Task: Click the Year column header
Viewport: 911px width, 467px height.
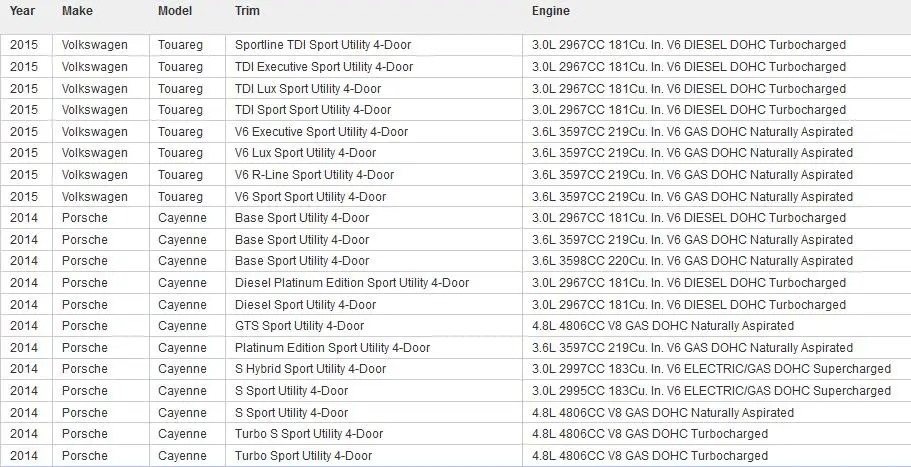Action: 23,11
